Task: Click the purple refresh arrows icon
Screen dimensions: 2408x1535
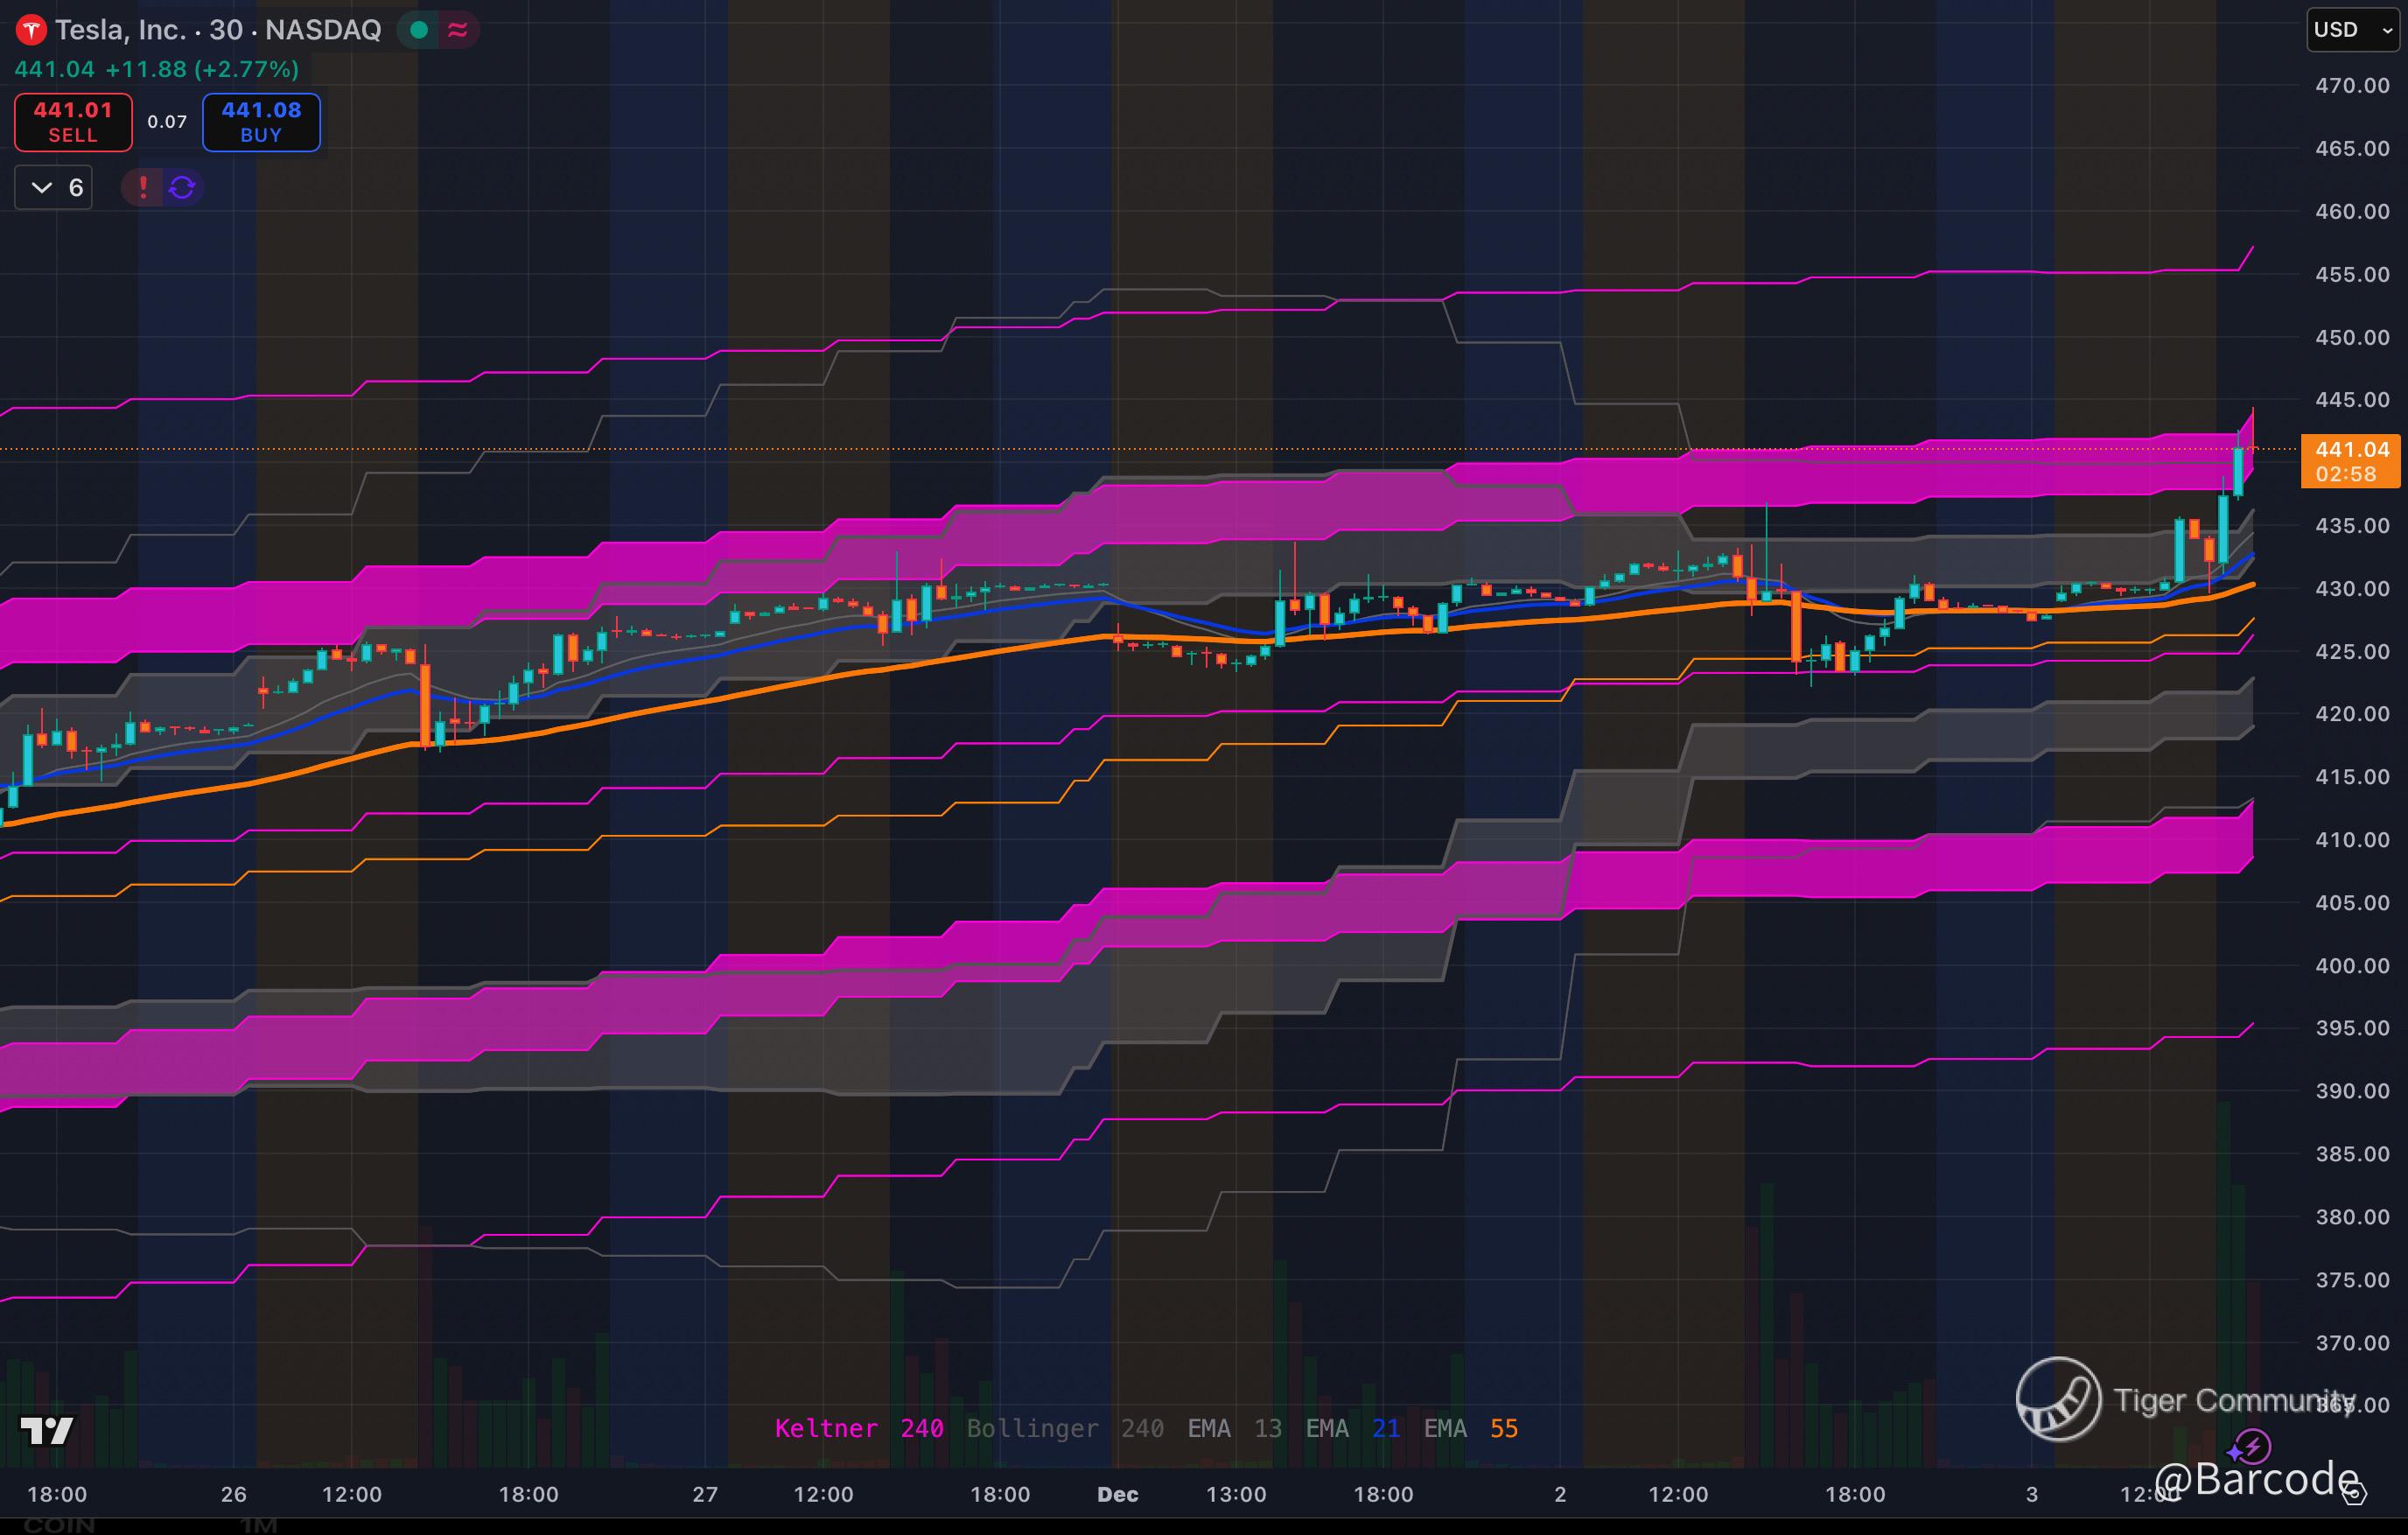Action: tap(182, 187)
